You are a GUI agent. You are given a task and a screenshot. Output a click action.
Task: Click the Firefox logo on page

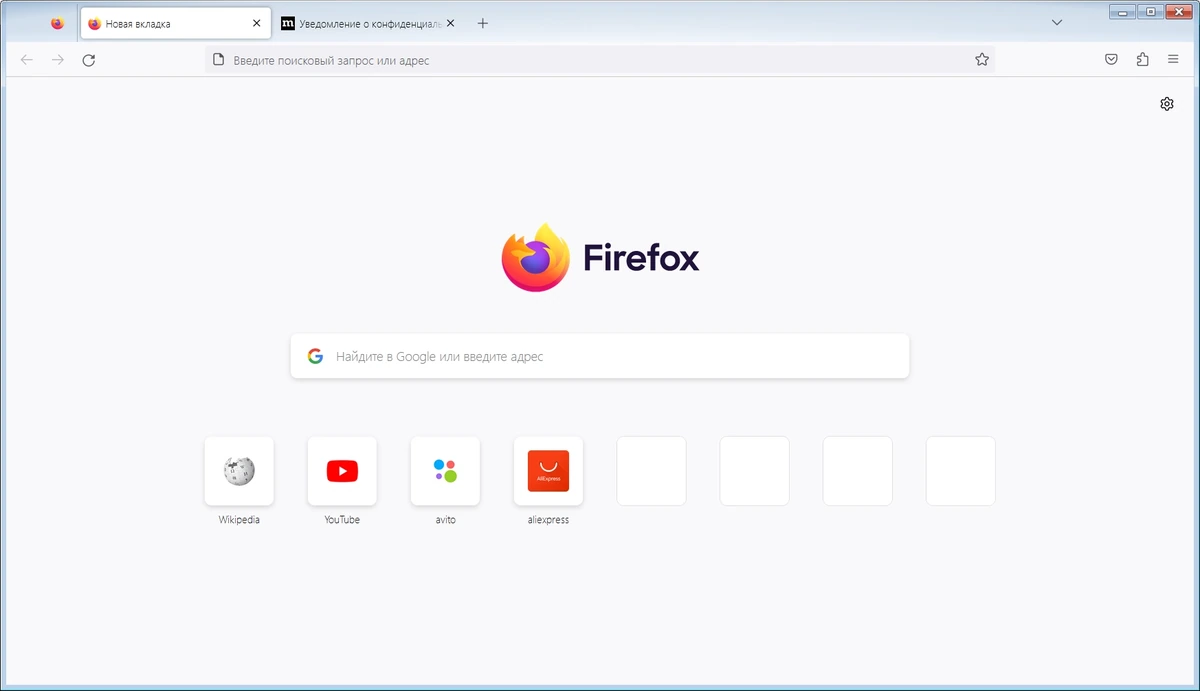536,258
